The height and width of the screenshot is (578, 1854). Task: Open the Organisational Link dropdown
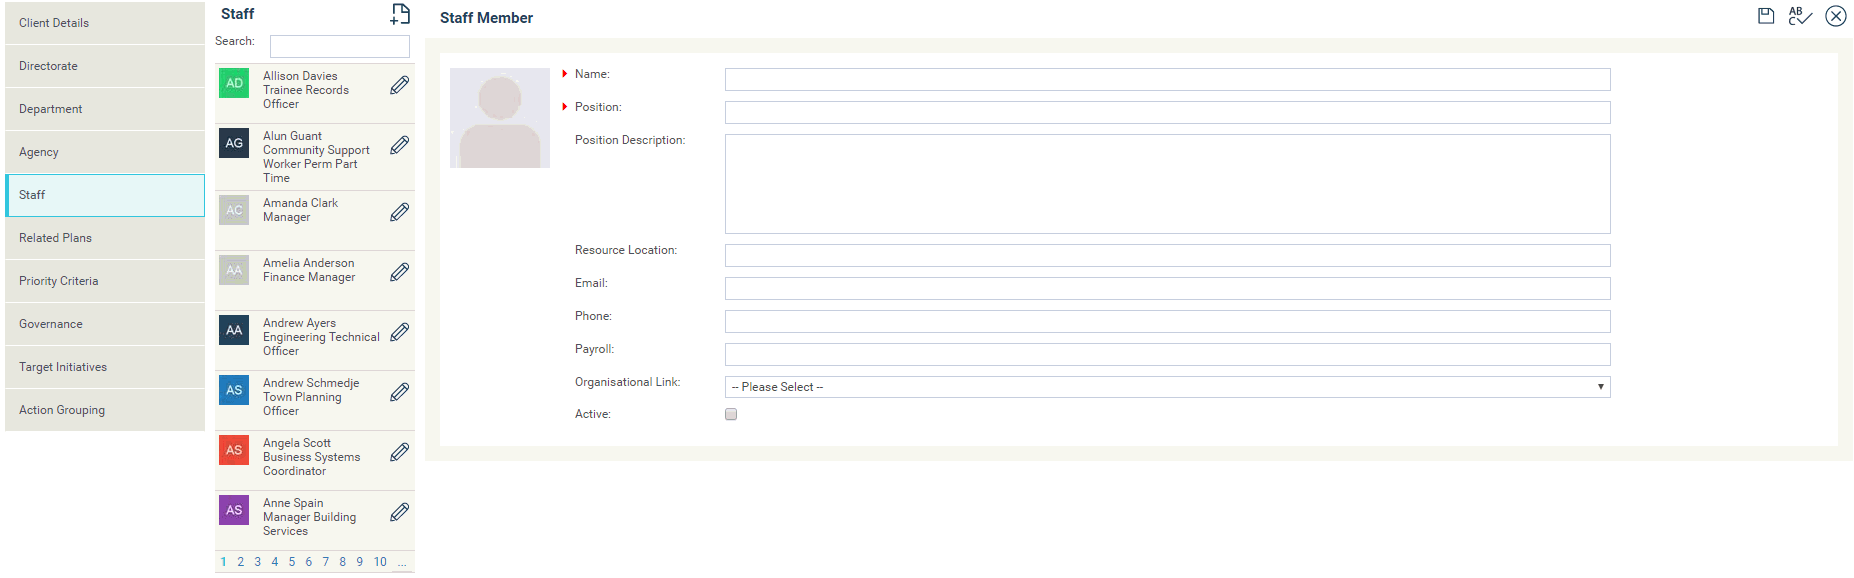(1166, 387)
